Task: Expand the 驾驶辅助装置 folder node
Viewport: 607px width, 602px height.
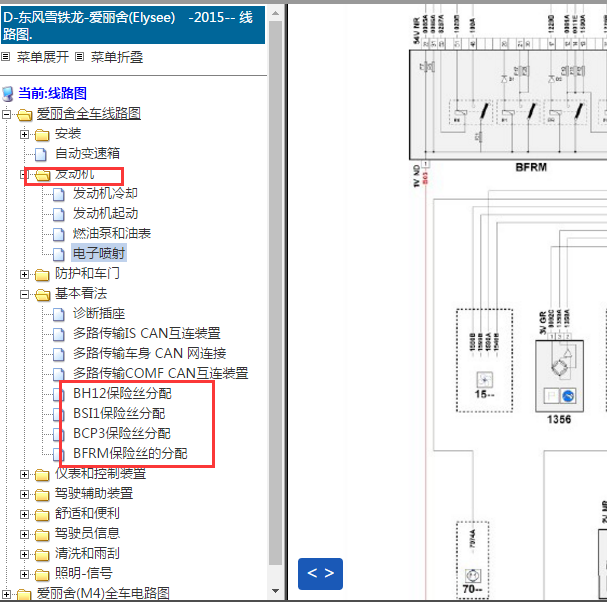Action: coord(24,494)
